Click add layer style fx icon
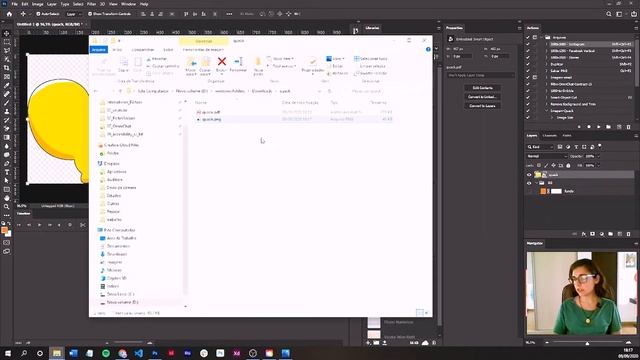This screenshot has width=640, height=360. coord(584,234)
